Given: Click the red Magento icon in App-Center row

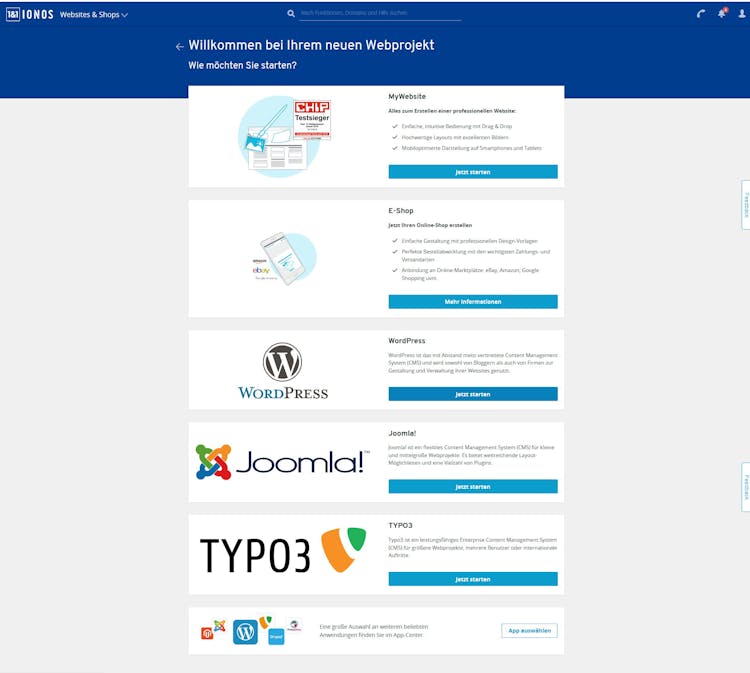Looking at the screenshot, I should click(207, 633).
